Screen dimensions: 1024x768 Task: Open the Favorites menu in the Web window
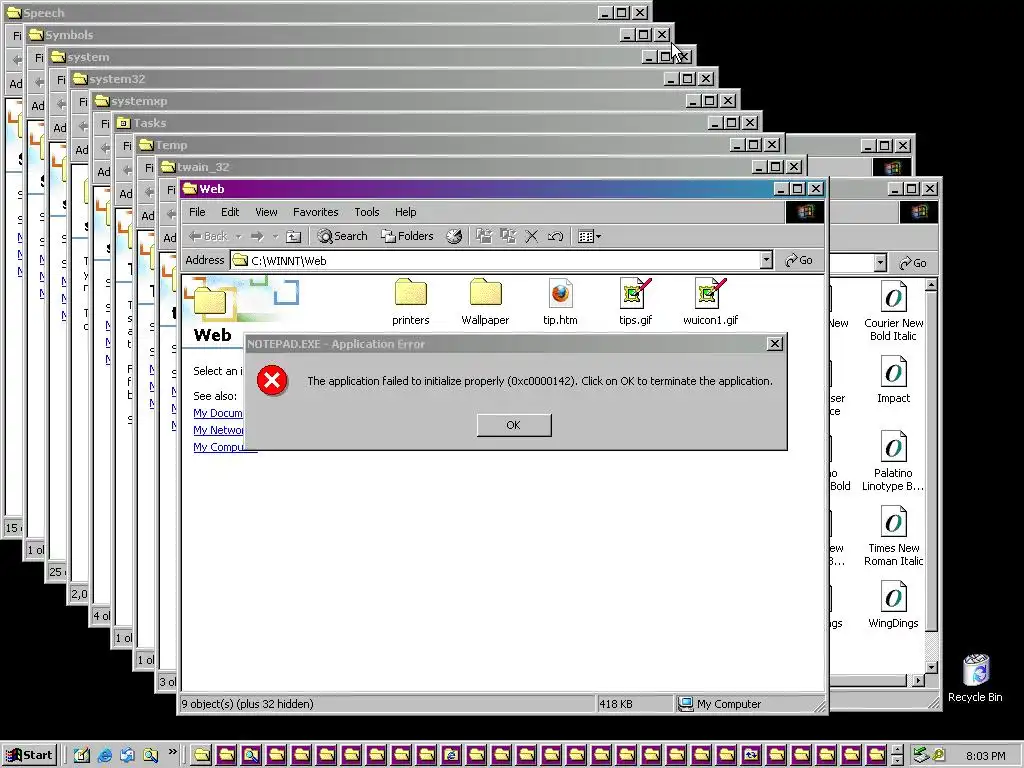point(315,212)
